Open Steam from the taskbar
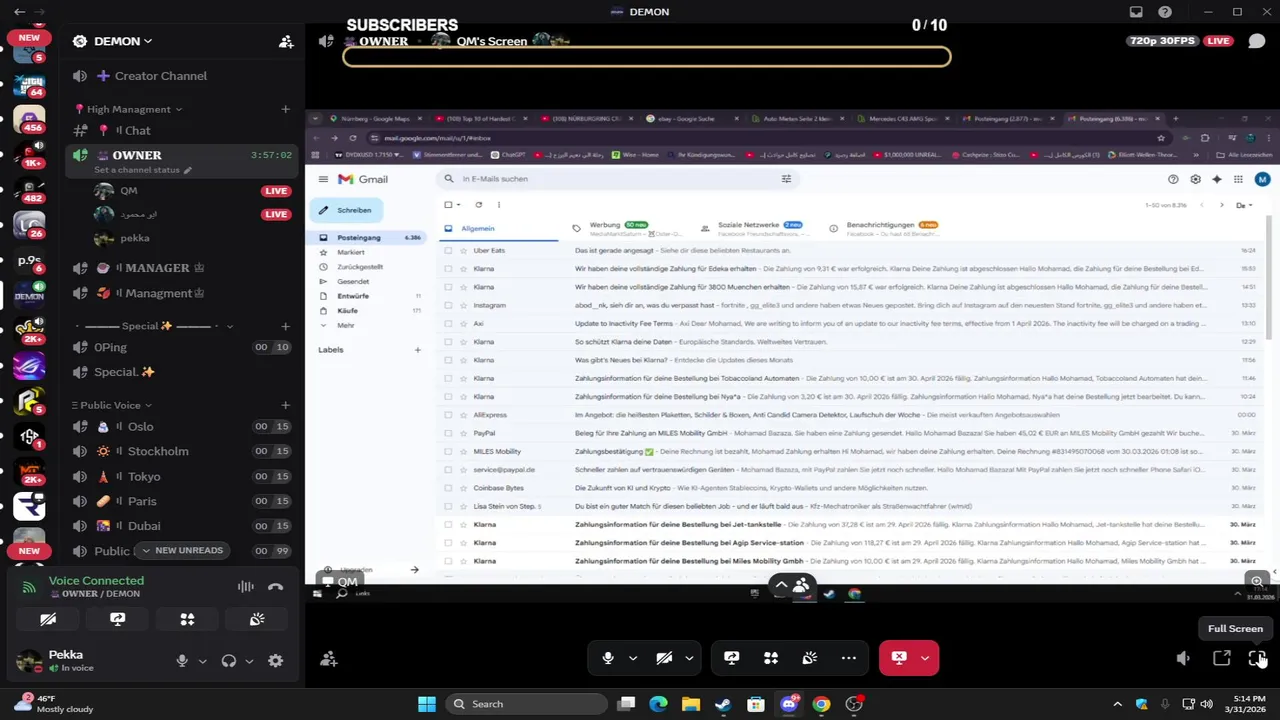1280x720 pixels. (723, 704)
